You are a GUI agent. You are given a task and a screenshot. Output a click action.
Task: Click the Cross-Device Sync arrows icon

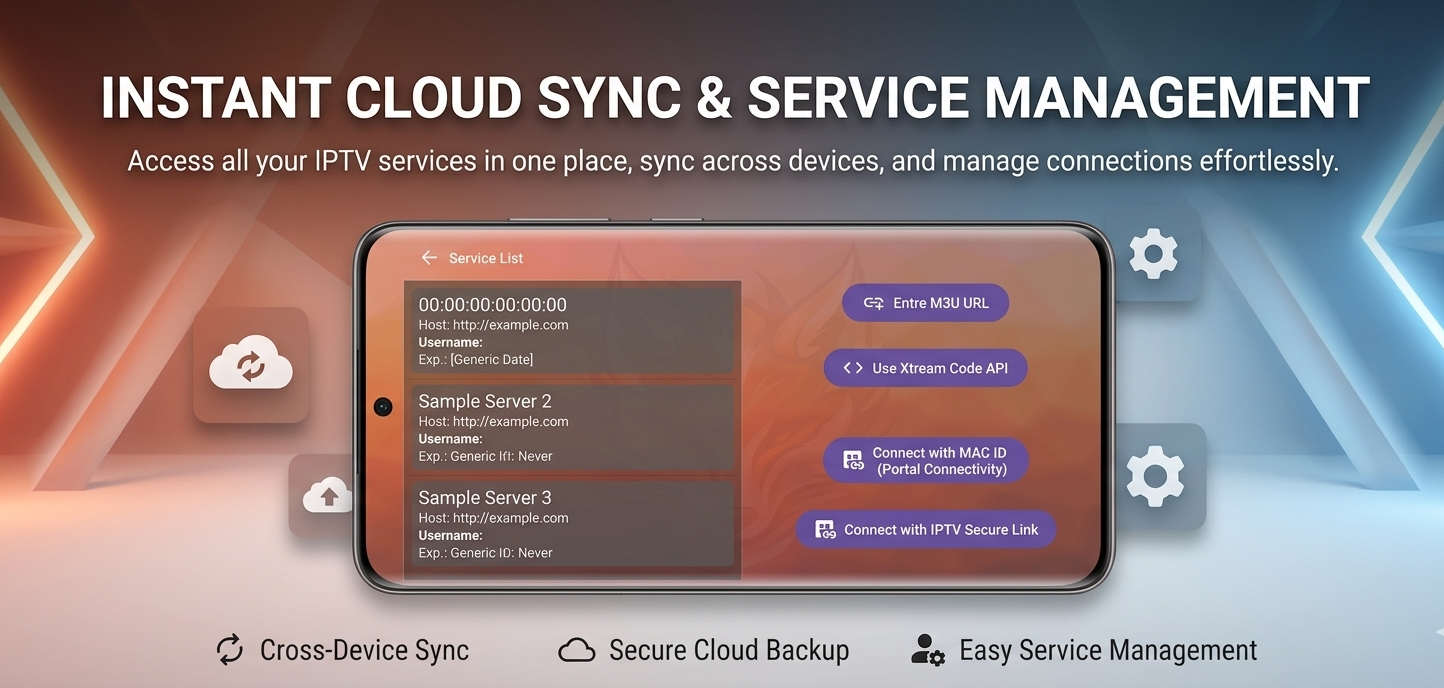click(230, 650)
